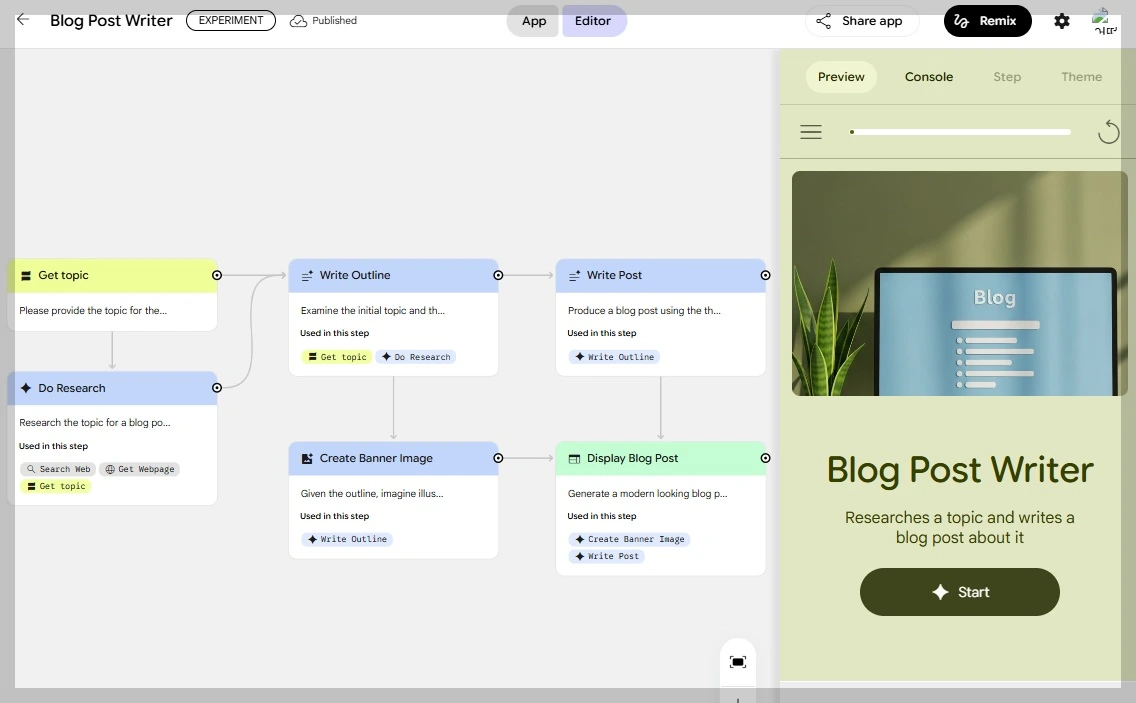Screen dimensions: 1136x703
Task: Click 'Generate a modern looking blog p...' text
Action: [x=647, y=494]
